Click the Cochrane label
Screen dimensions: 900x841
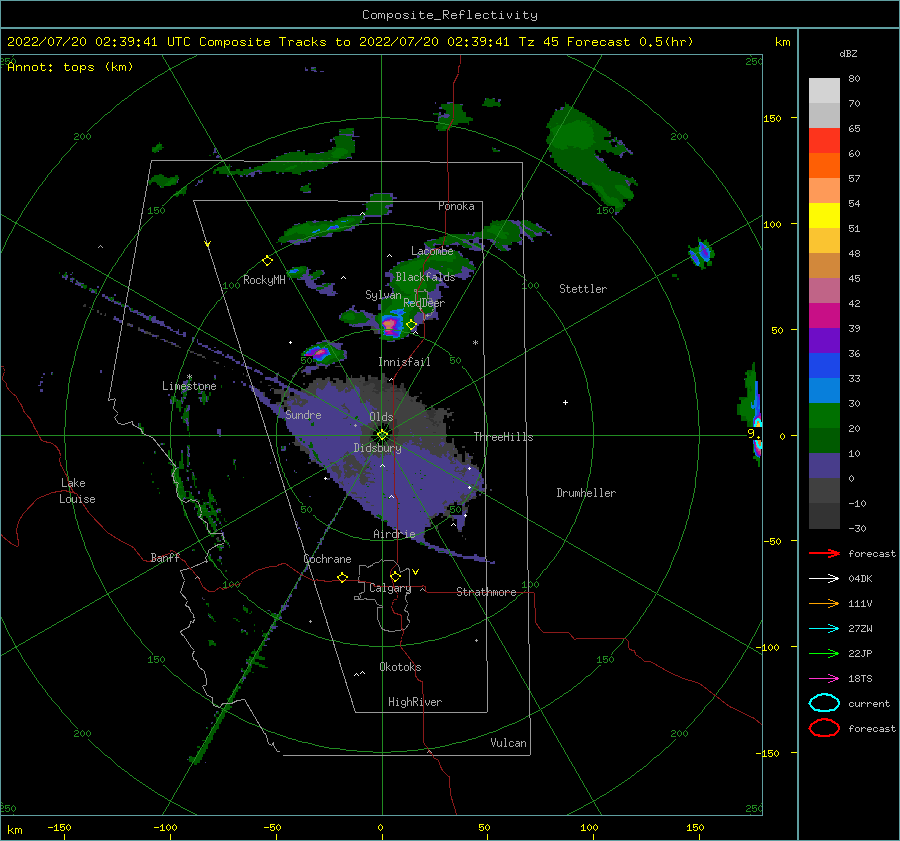(x=327, y=559)
